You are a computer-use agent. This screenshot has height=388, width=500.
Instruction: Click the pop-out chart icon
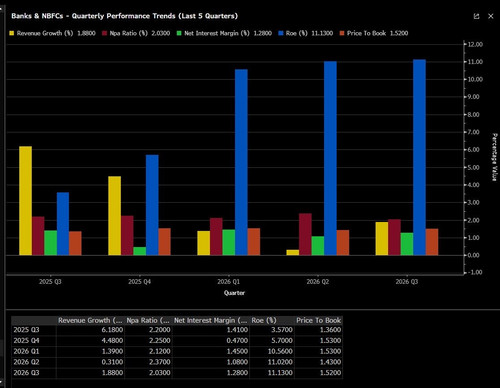476,16
